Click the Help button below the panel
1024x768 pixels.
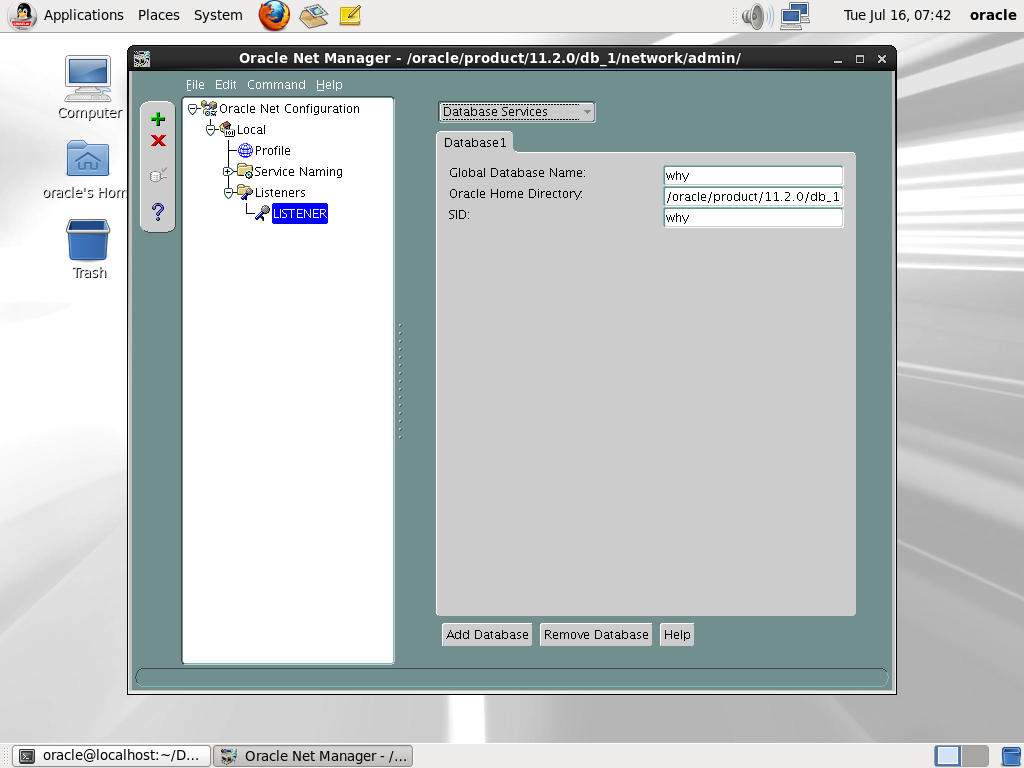pos(677,635)
